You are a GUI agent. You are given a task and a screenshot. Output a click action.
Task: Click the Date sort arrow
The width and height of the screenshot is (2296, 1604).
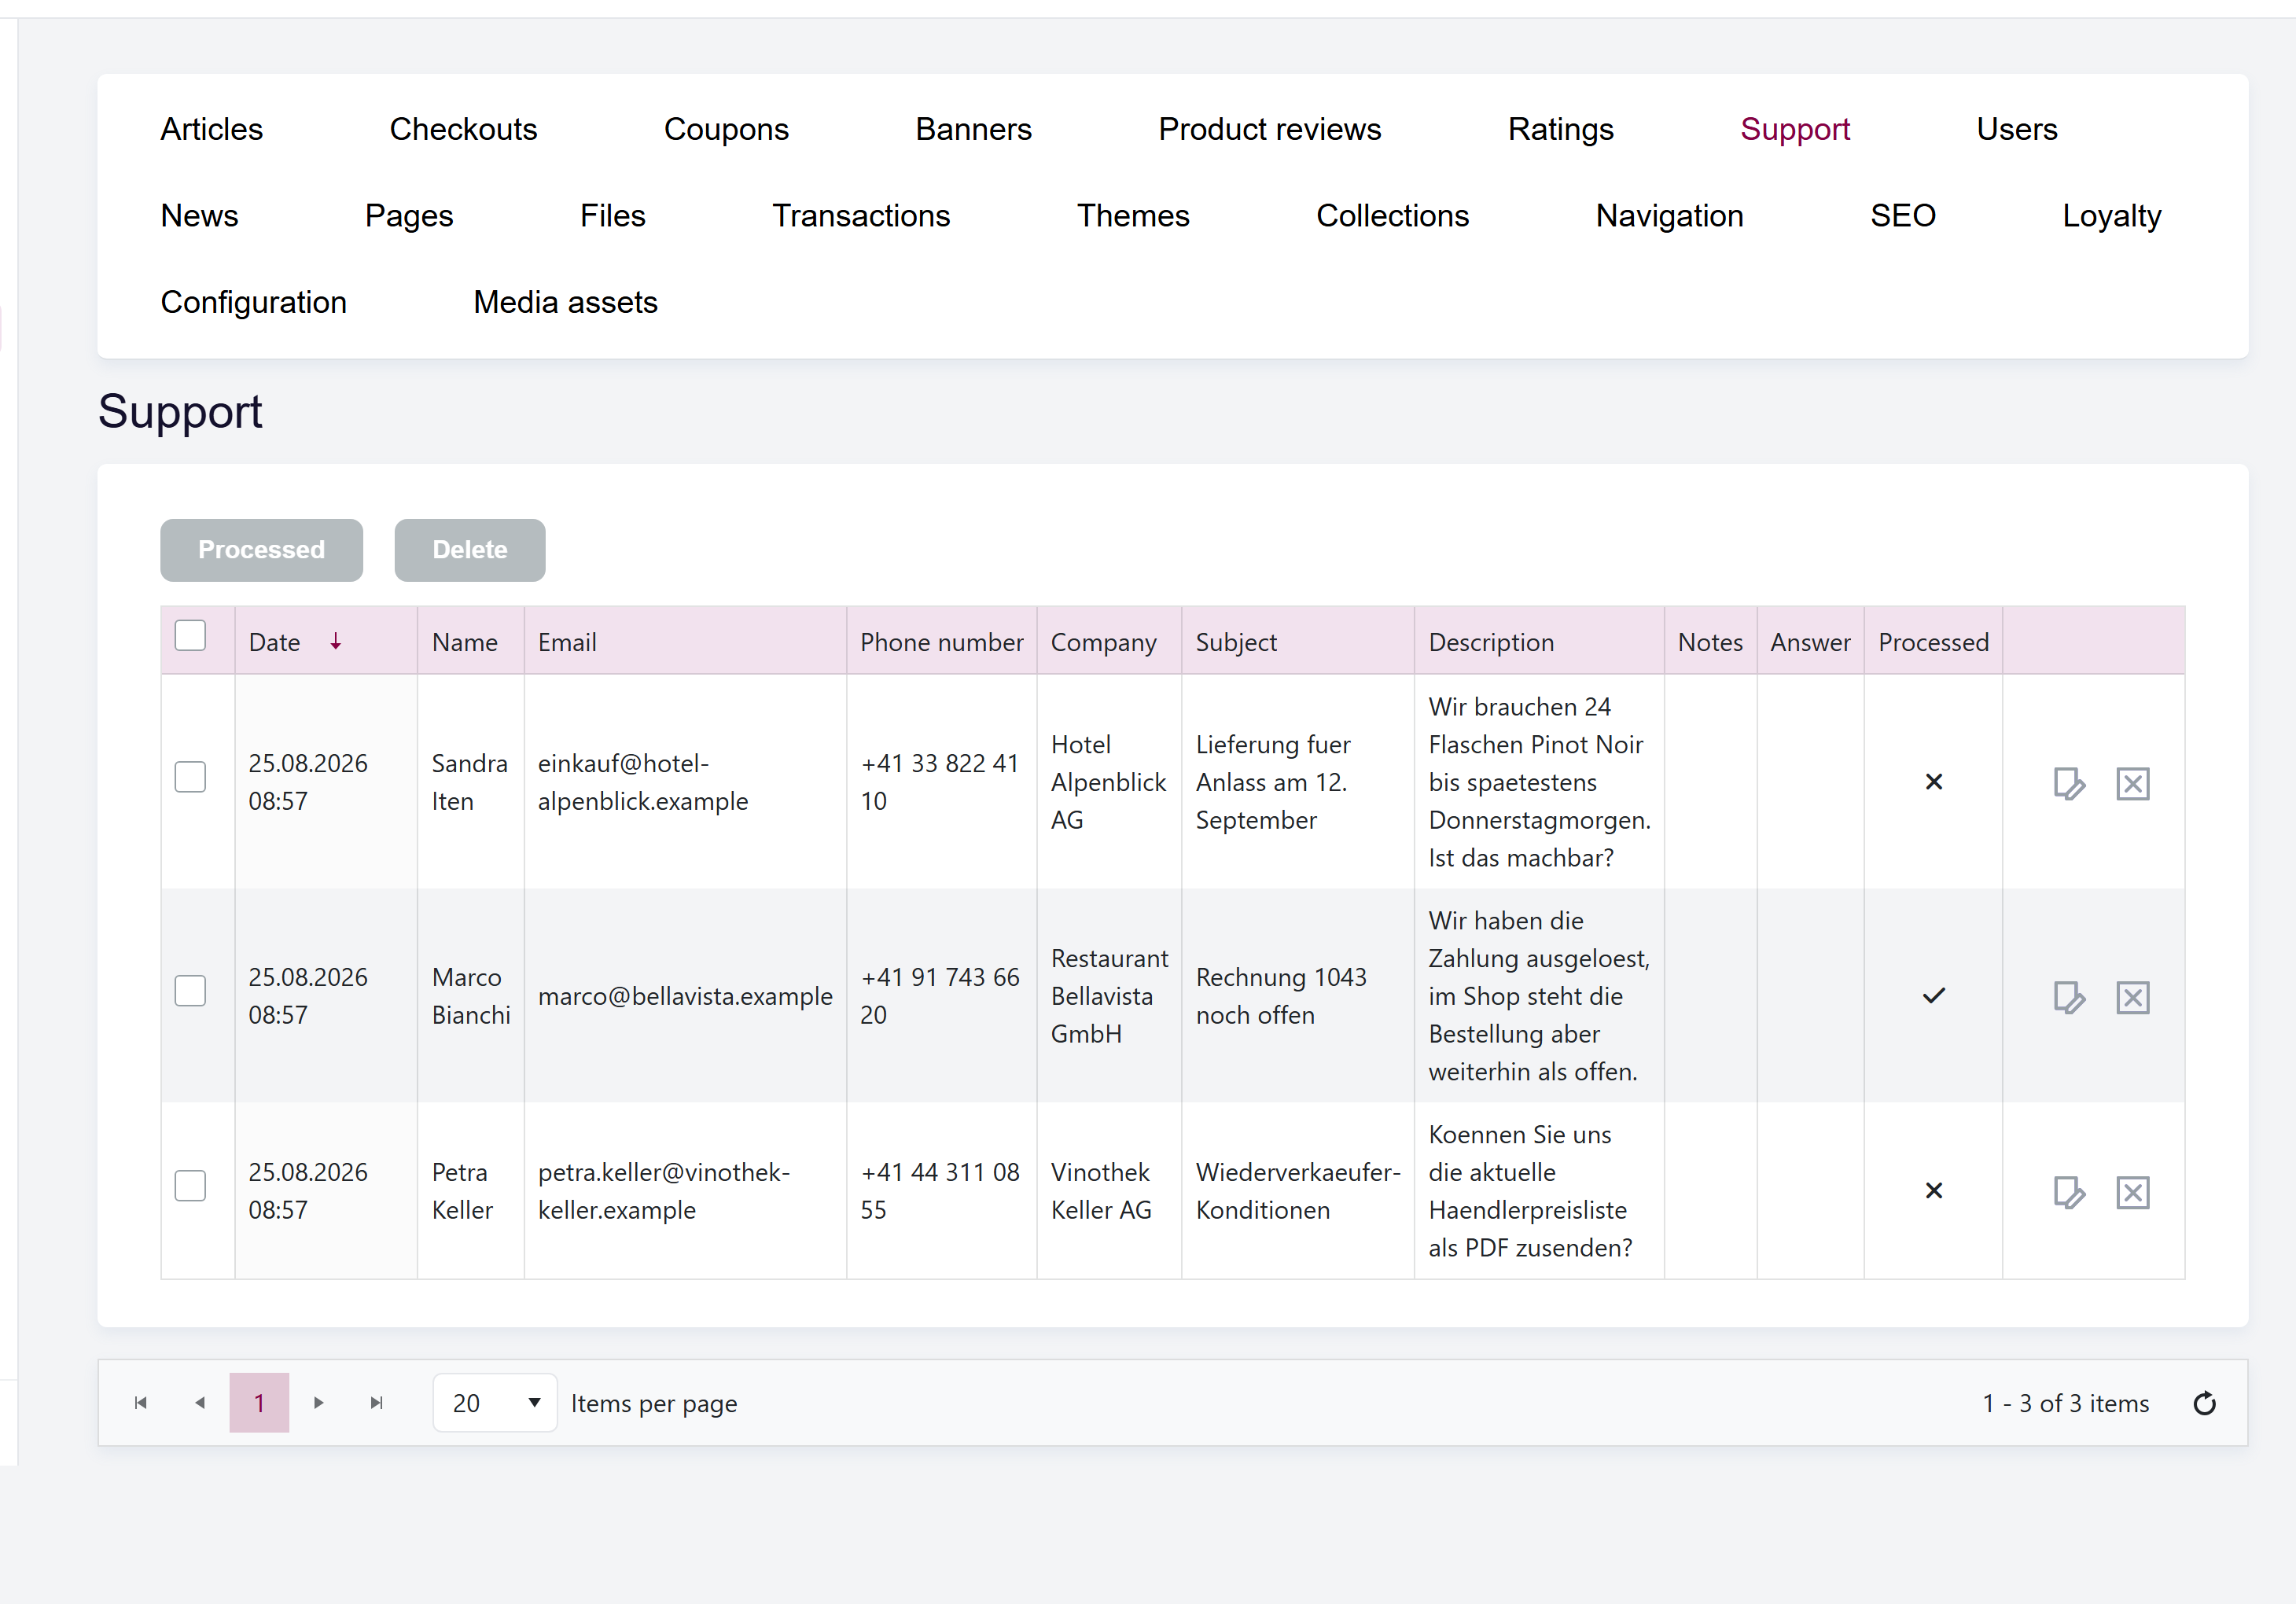click(336, 642)
